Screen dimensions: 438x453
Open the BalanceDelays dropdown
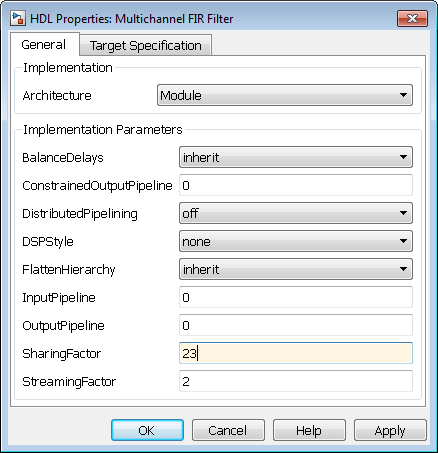pos(296,157)
